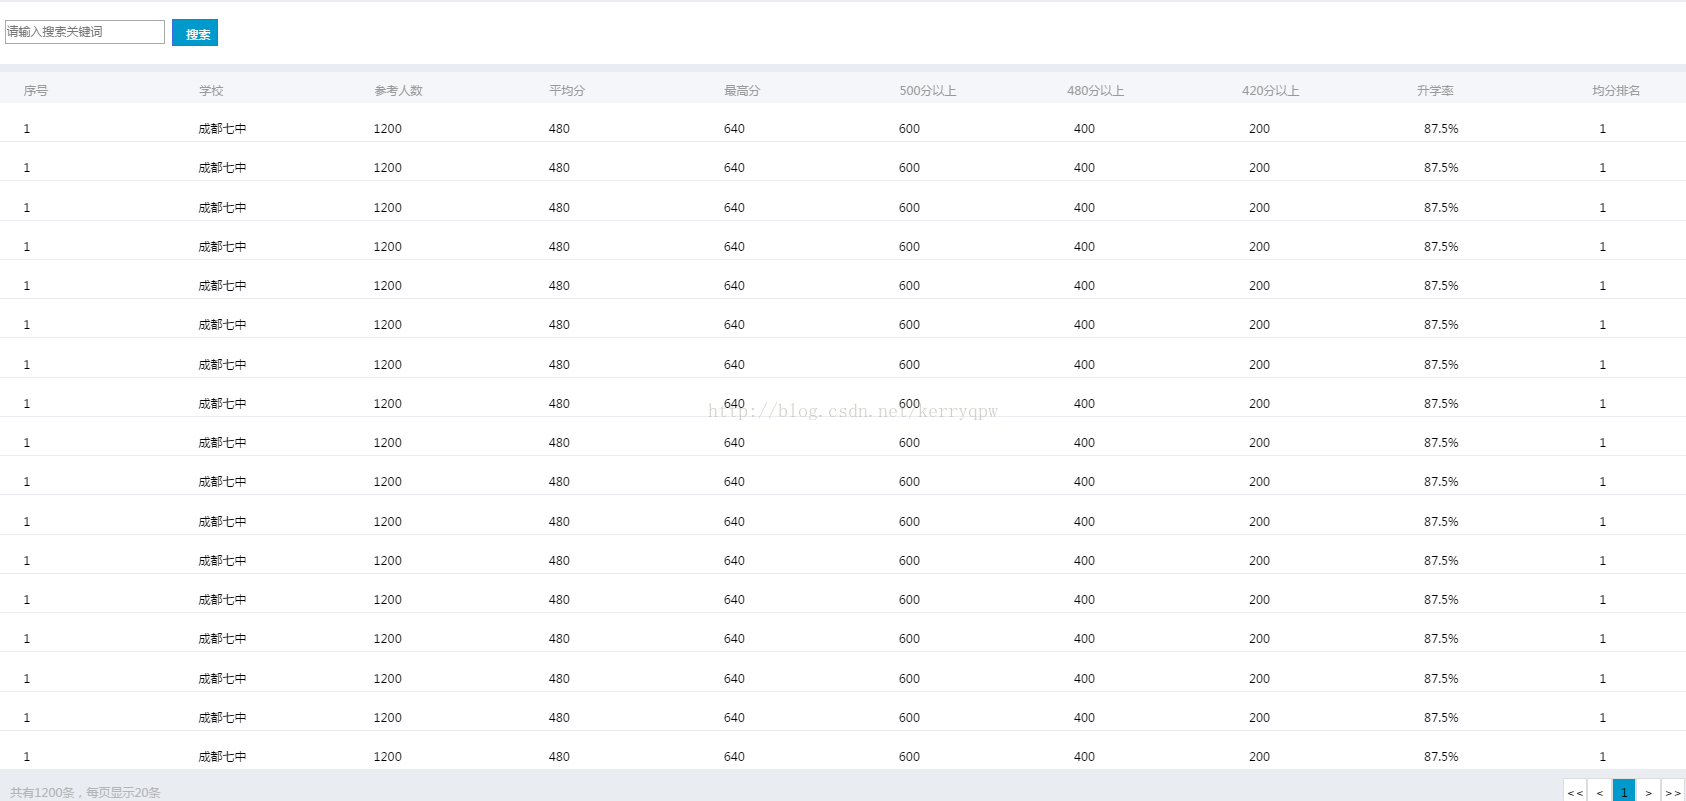The height and width of the screenshot is (801, 1686).
Task: Click the 均分排名 column header
Action: [1616, 90]
